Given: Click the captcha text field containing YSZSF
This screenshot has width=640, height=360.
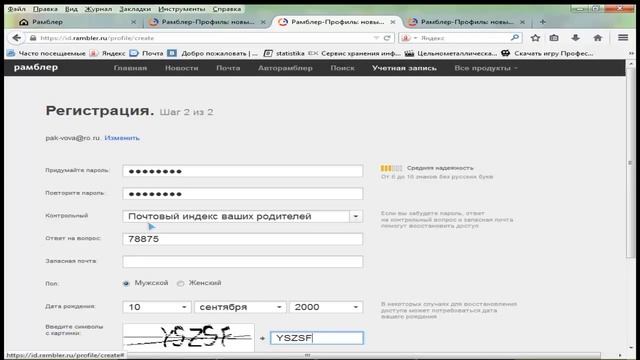Looking at the screenshot, I should 316,338.
